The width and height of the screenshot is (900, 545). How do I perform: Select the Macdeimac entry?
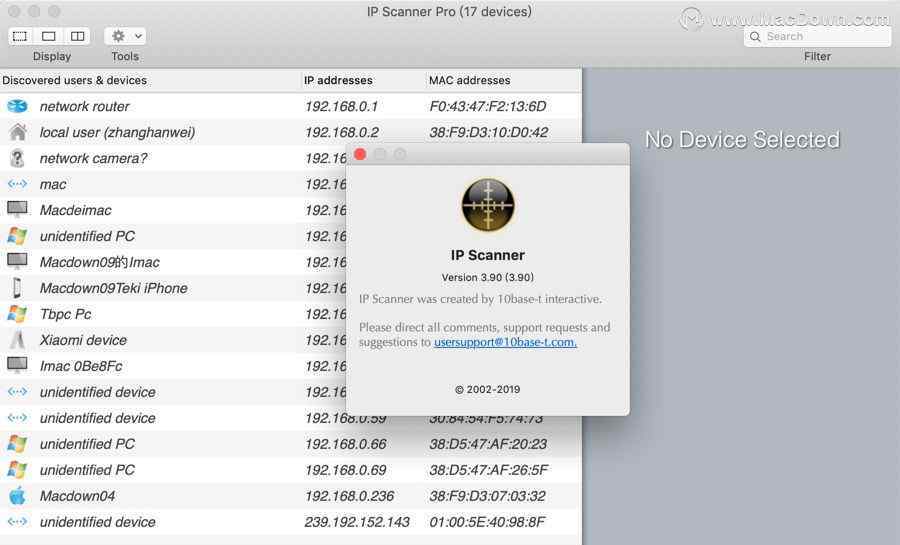click(76, 210)
